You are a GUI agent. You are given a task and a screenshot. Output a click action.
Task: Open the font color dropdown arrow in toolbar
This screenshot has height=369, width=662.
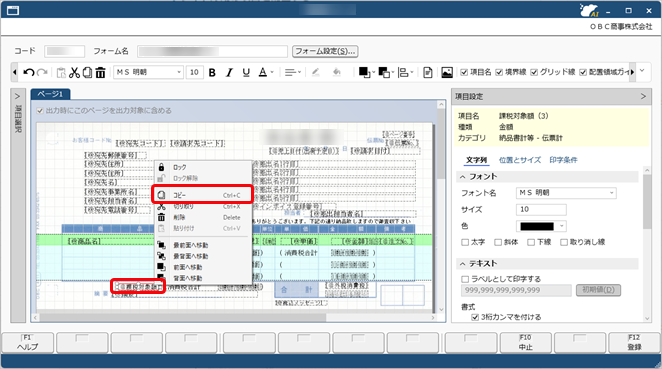(x=272, y=73)
